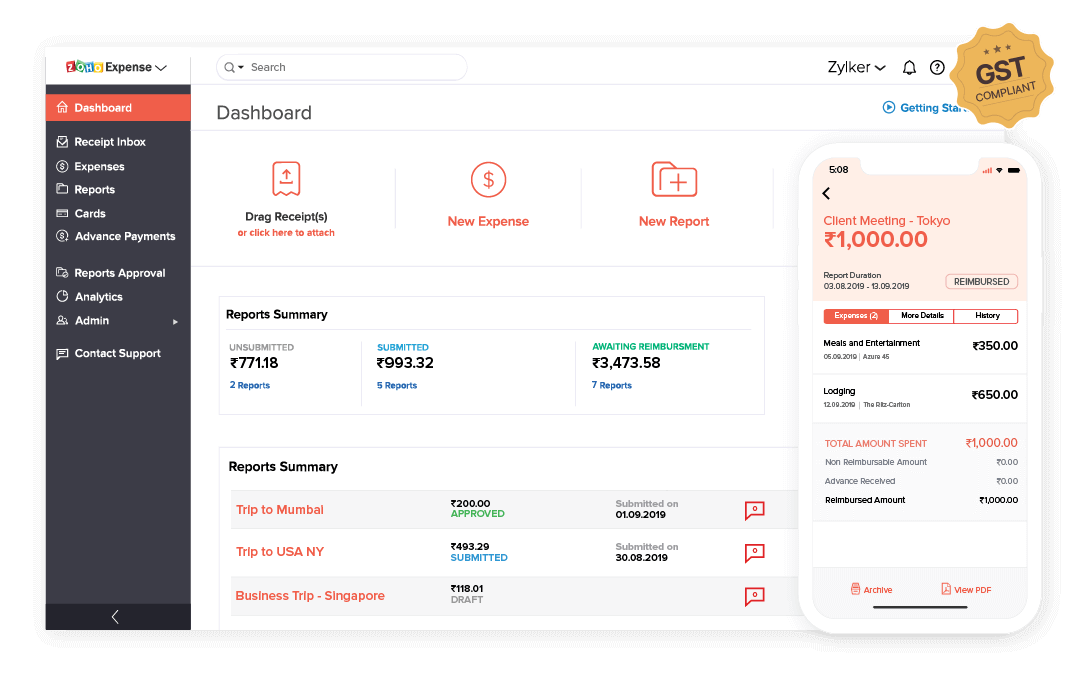This screenshot has height=681, width=1088.
Task: Open the 7 Reports awaiting reimbursement link
Action: 611,385
